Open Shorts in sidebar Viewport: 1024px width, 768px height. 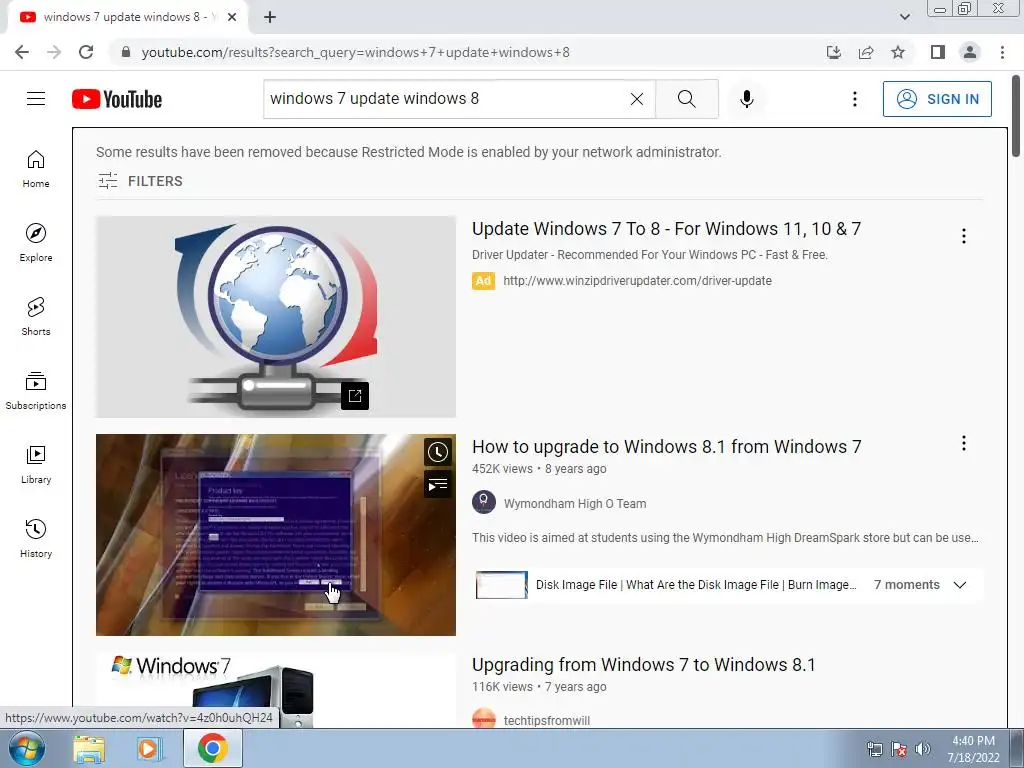point(36,317)
